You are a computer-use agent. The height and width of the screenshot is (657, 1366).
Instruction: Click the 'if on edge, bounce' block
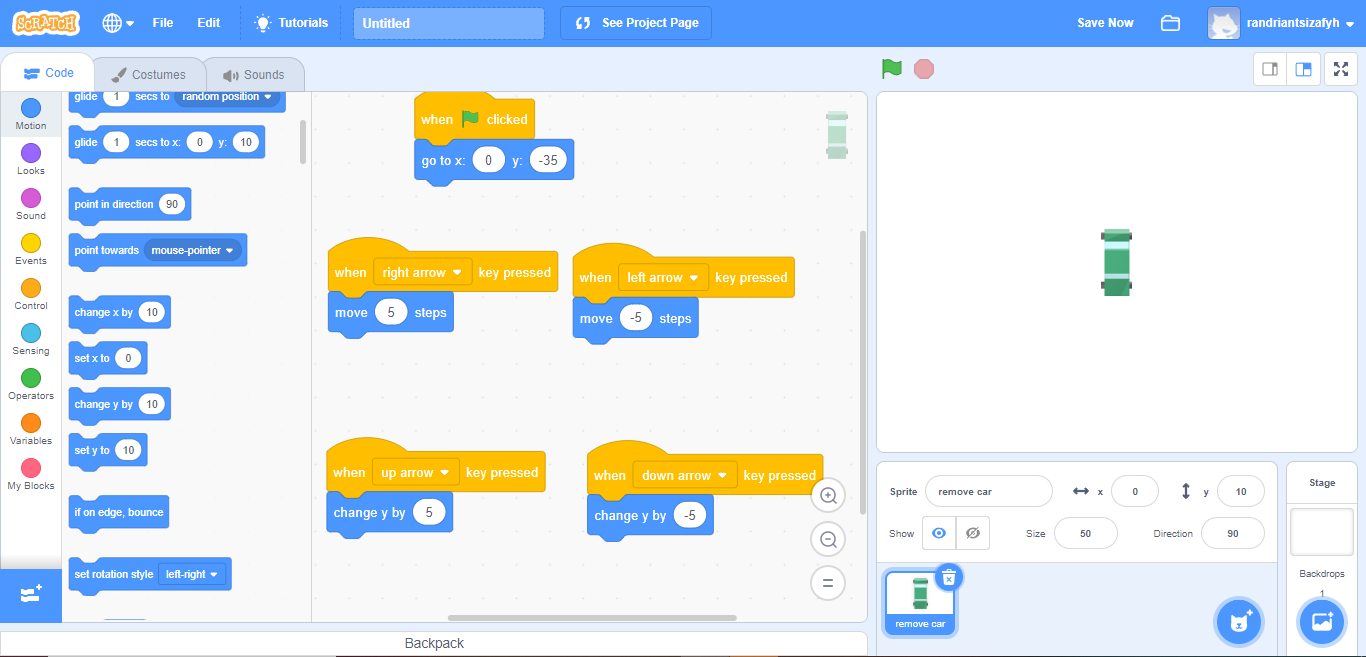tap(118, 513)
